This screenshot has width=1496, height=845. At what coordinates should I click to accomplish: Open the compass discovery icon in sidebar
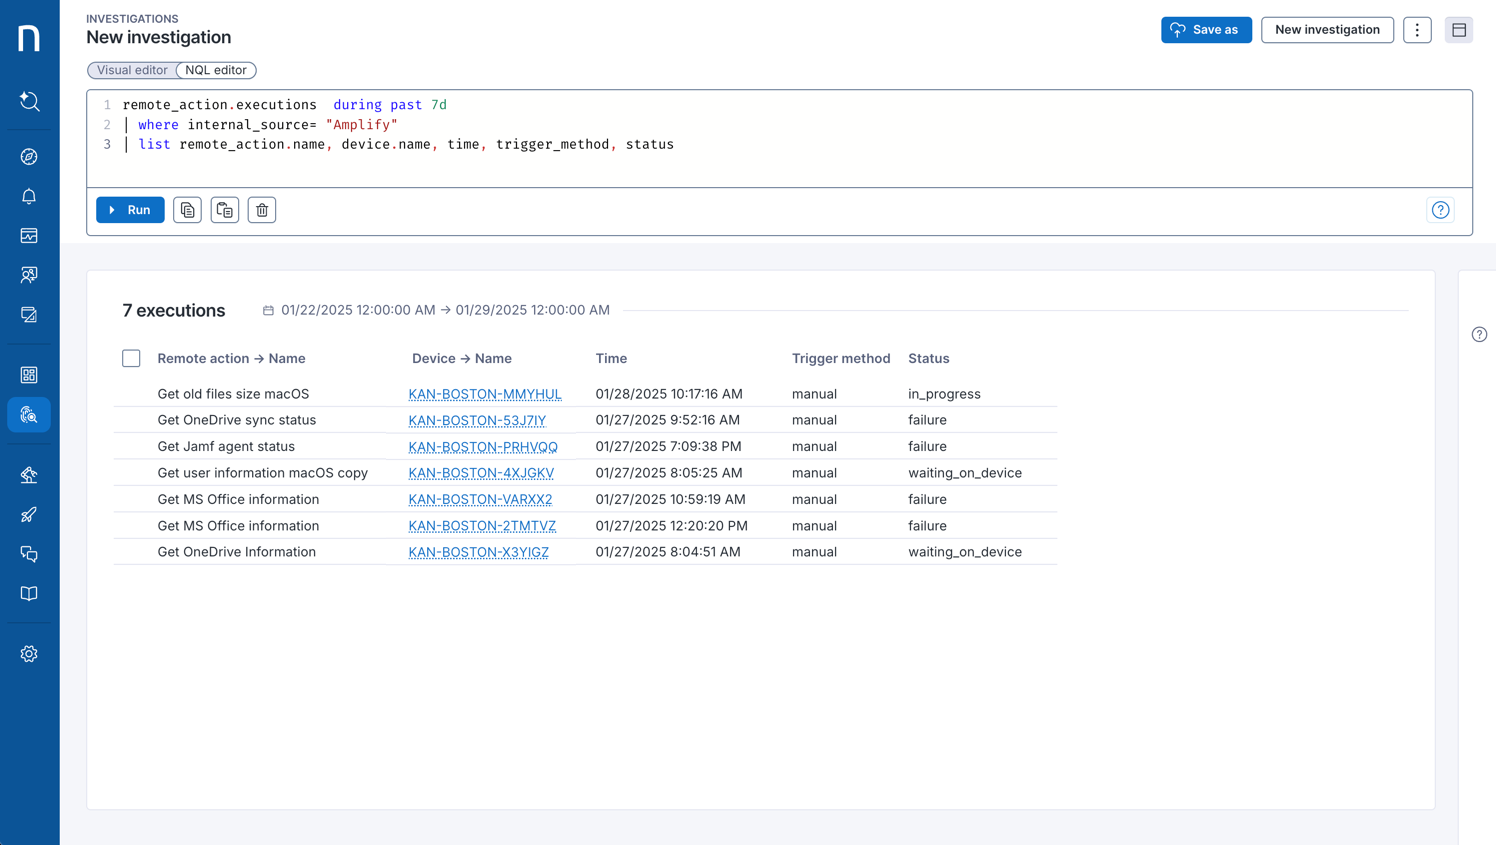tap(29, 156)
